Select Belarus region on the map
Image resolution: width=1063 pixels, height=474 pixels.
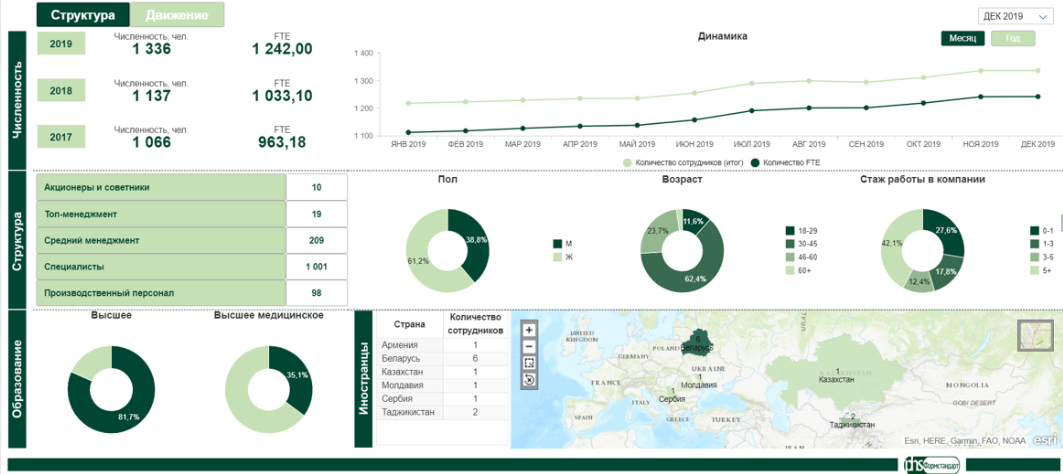click(697, 347)
